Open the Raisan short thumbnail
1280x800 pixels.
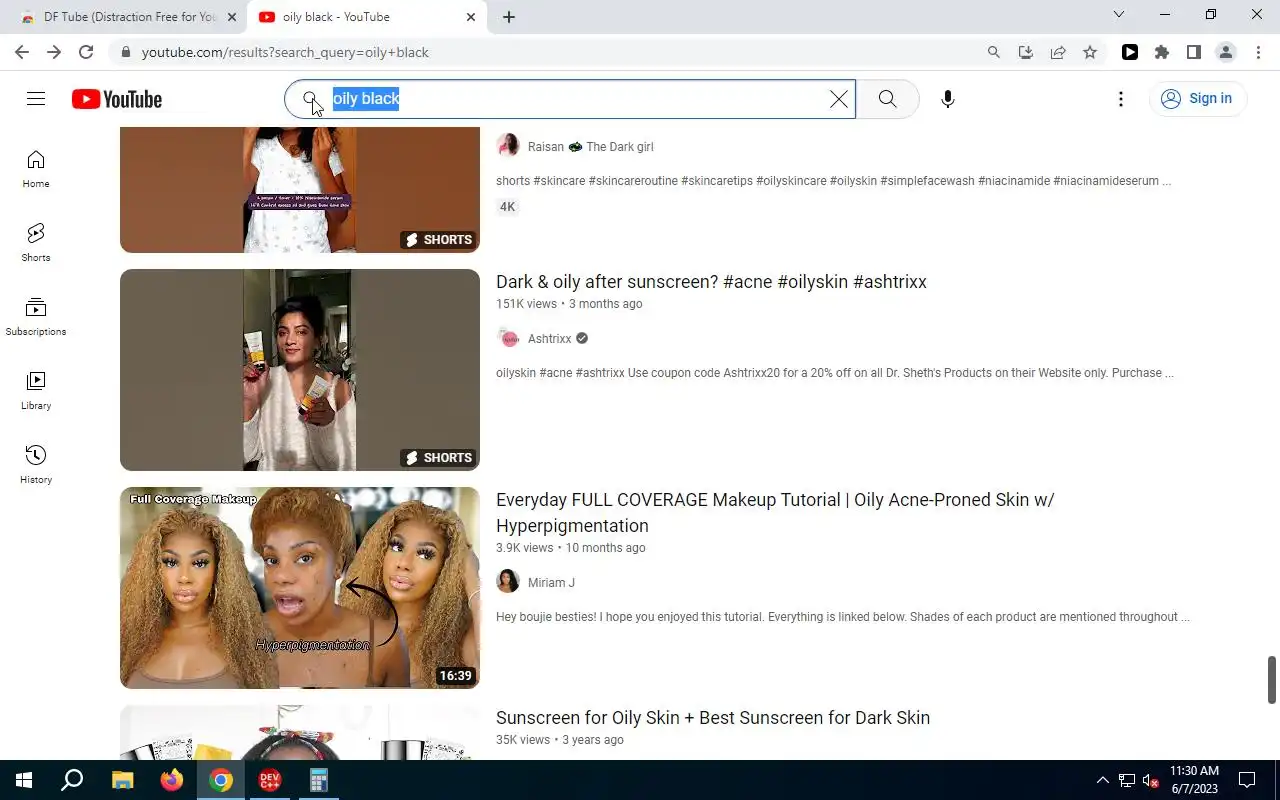point(300,190)
